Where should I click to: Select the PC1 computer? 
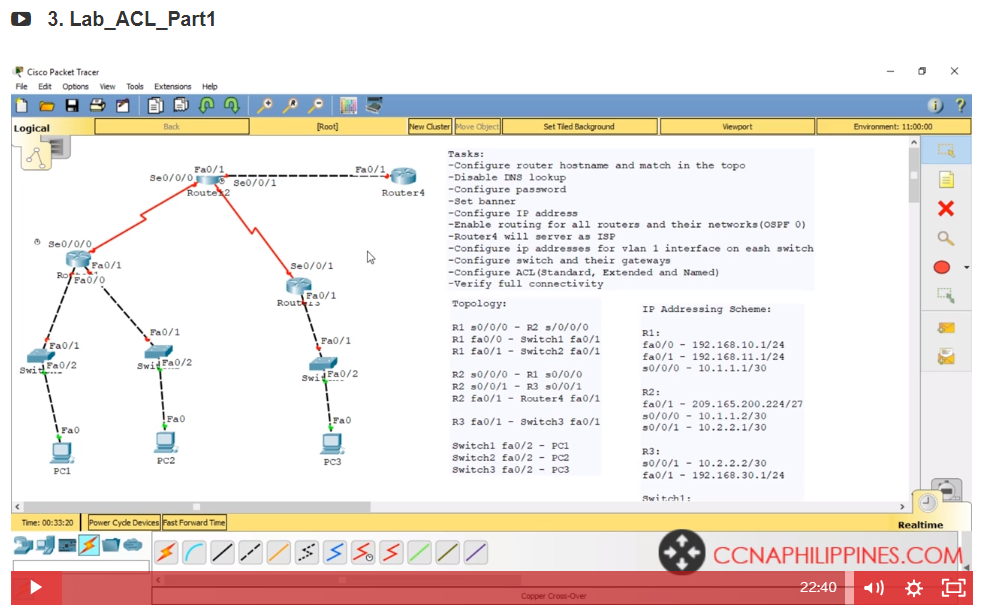point(62,453)
